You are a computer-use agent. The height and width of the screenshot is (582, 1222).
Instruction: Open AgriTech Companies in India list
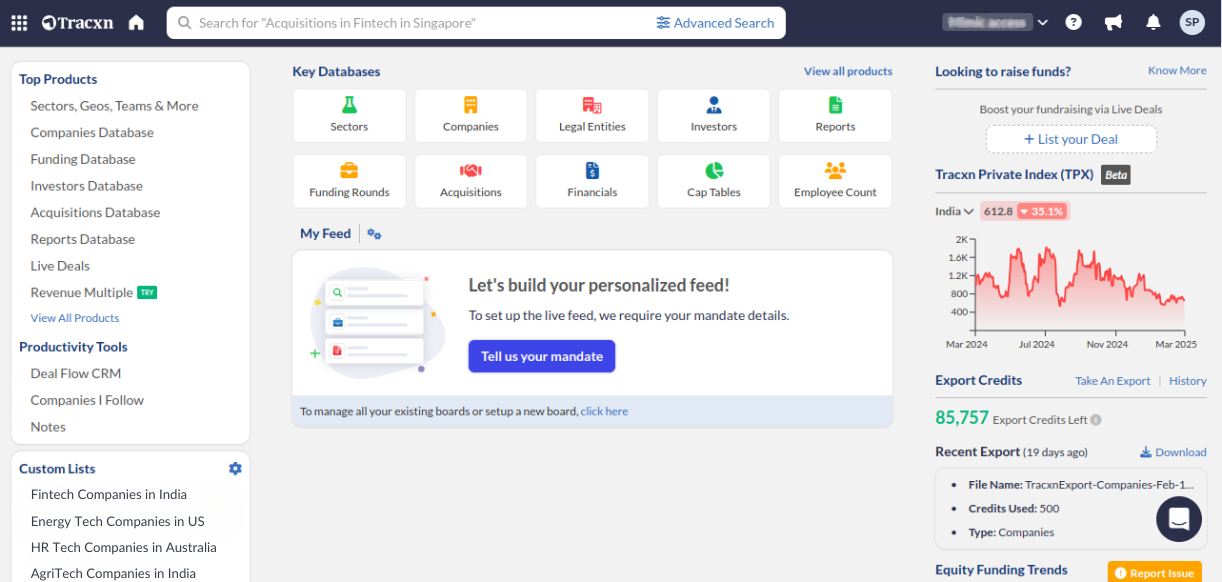[113, 573]
